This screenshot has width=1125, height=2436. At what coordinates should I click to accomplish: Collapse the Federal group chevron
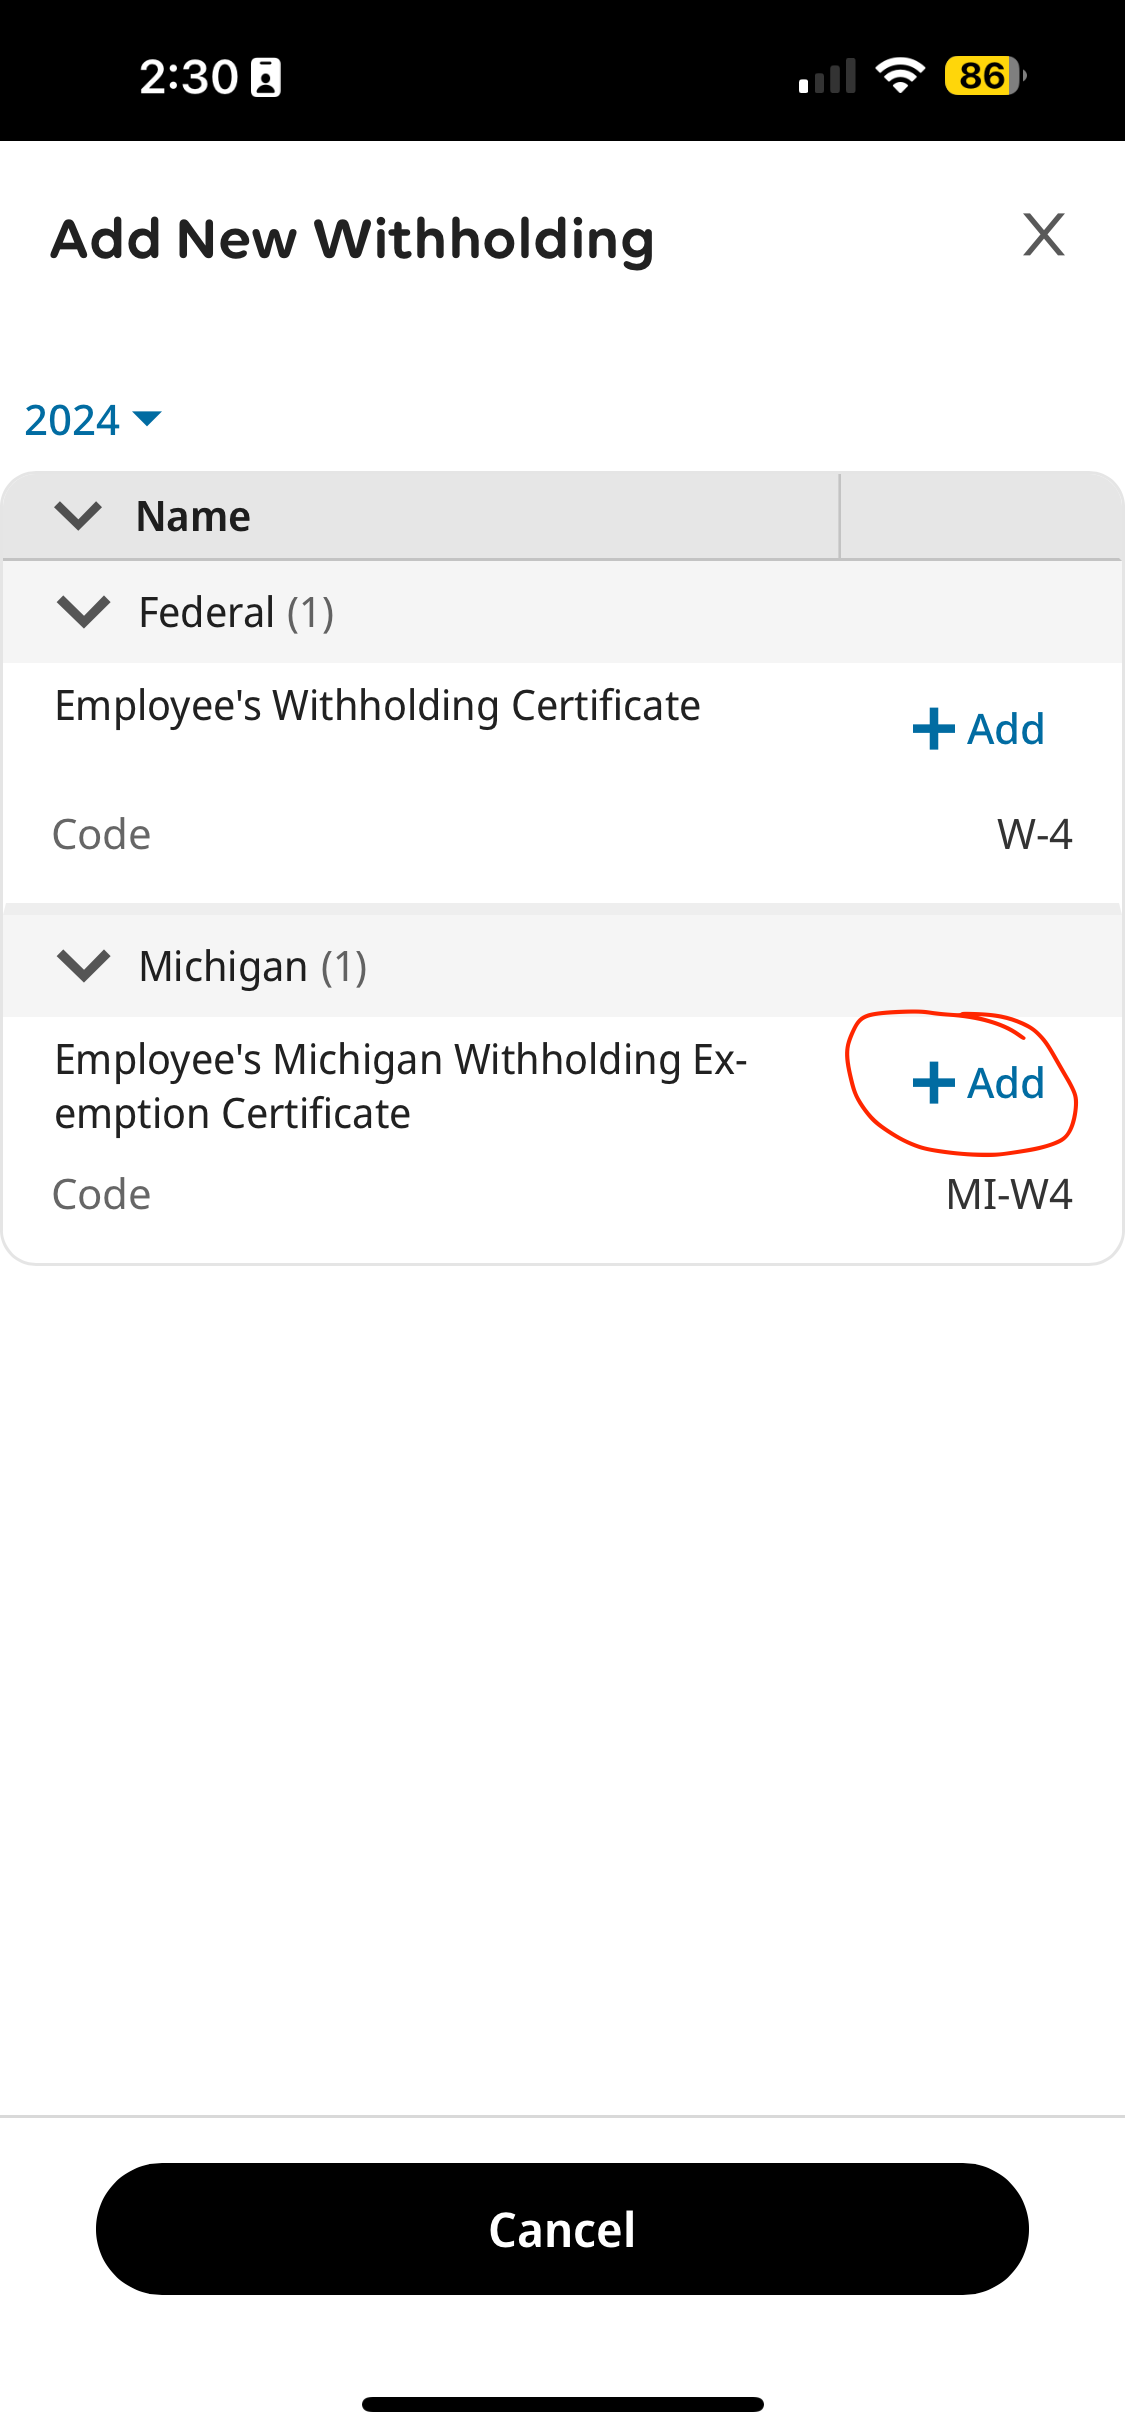[x=83, y=611]
